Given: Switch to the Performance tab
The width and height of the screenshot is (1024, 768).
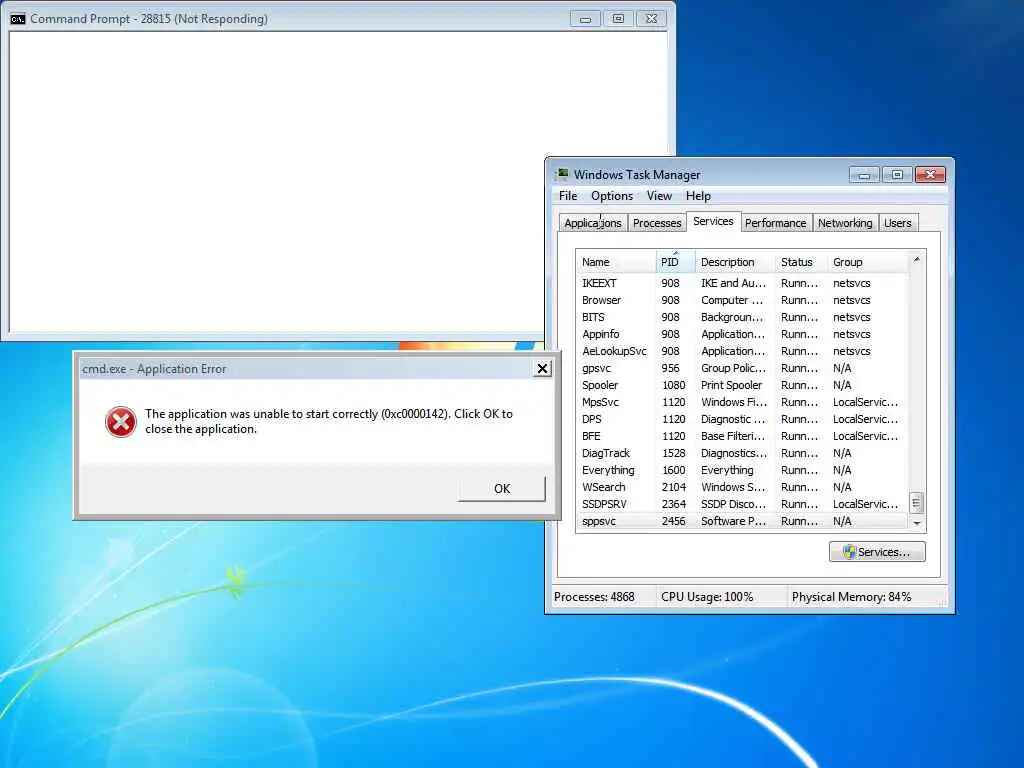Looking at the screenshot, I should click(x=776, y=223).
